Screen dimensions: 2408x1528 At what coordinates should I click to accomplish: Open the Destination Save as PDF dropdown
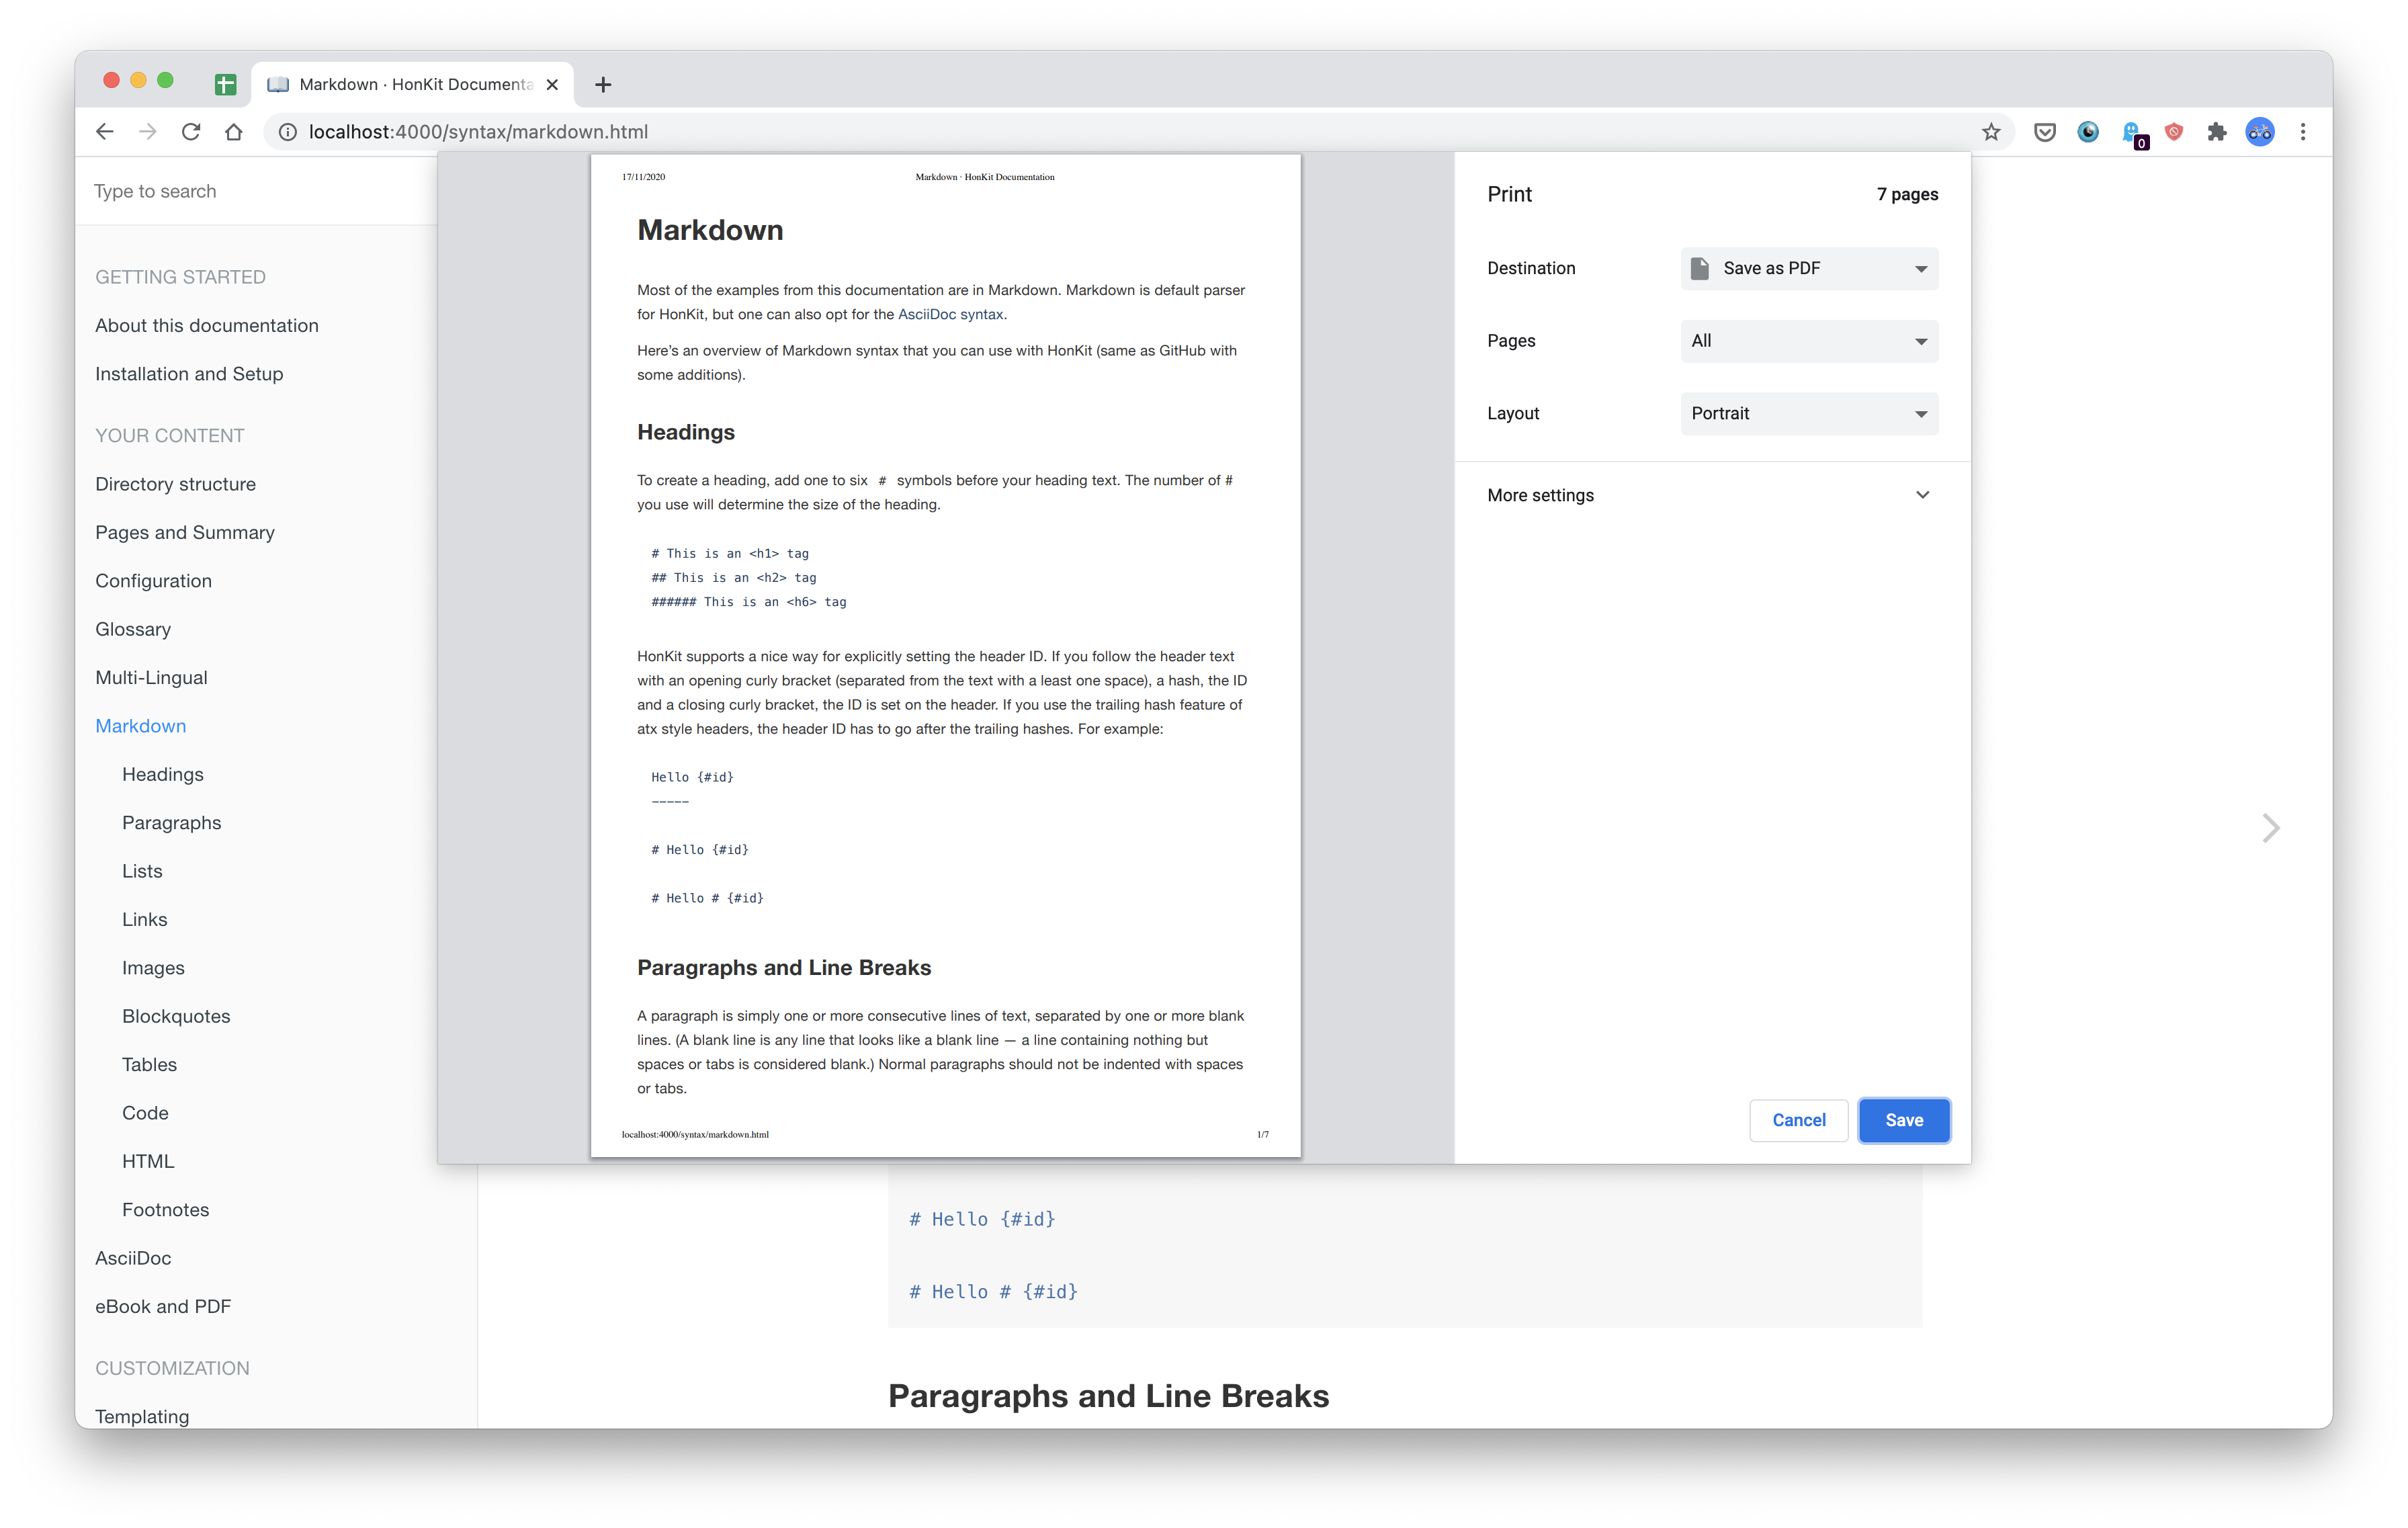coord(1809,268)
